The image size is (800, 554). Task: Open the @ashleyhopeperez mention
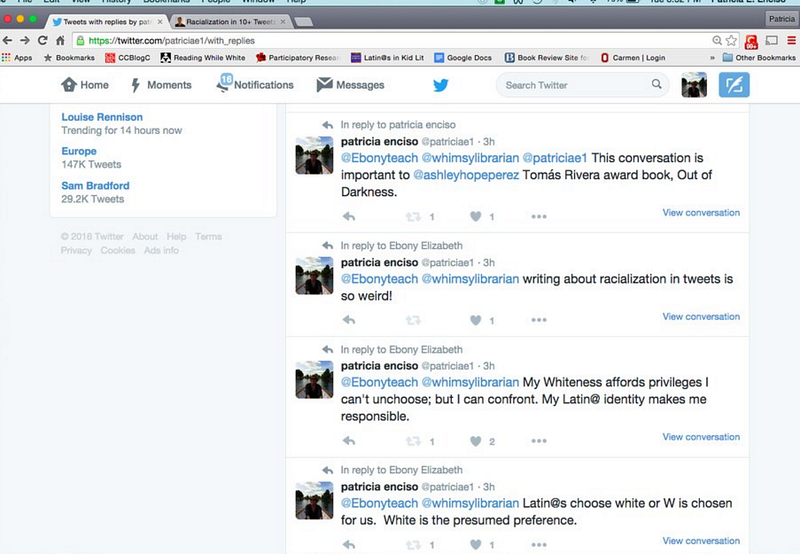(x=466, y=175)
